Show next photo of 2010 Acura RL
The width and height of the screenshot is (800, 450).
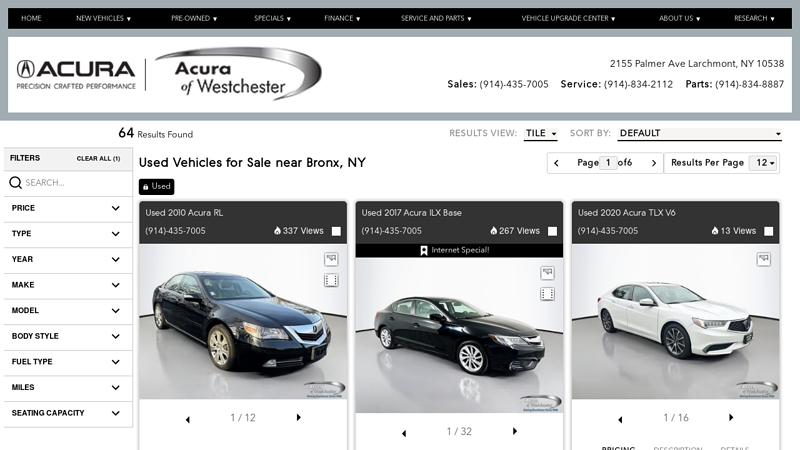pos(298,417)
